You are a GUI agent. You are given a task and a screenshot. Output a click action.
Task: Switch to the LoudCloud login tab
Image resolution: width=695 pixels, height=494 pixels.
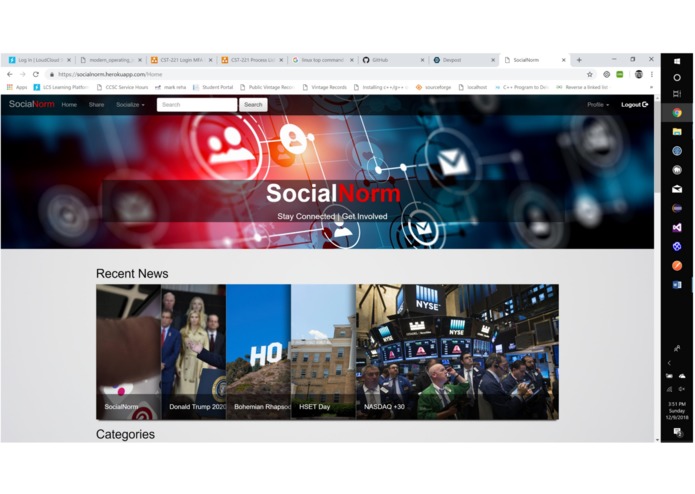[40, 60]
